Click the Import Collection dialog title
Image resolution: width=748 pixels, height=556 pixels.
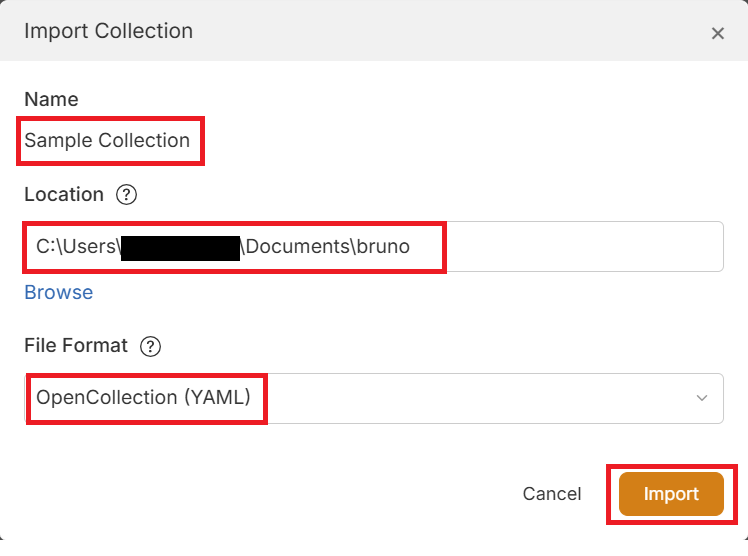[108, 30]
